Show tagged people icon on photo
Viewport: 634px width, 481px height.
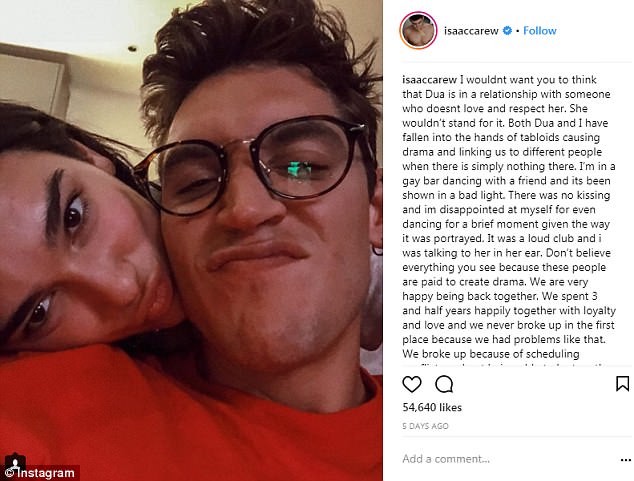click(x=15, y=461)
